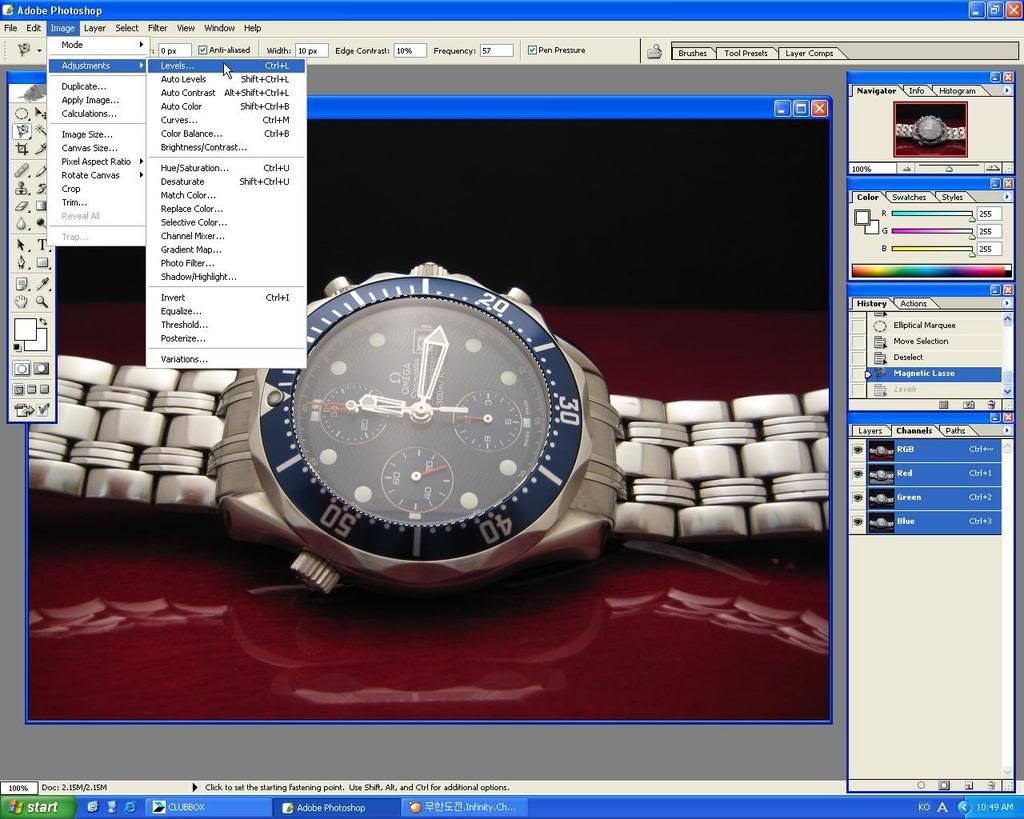This screenshot has width=1024, height=819.
Task: Select the Zoom magnifier tool
Action: tap(42, 302)
